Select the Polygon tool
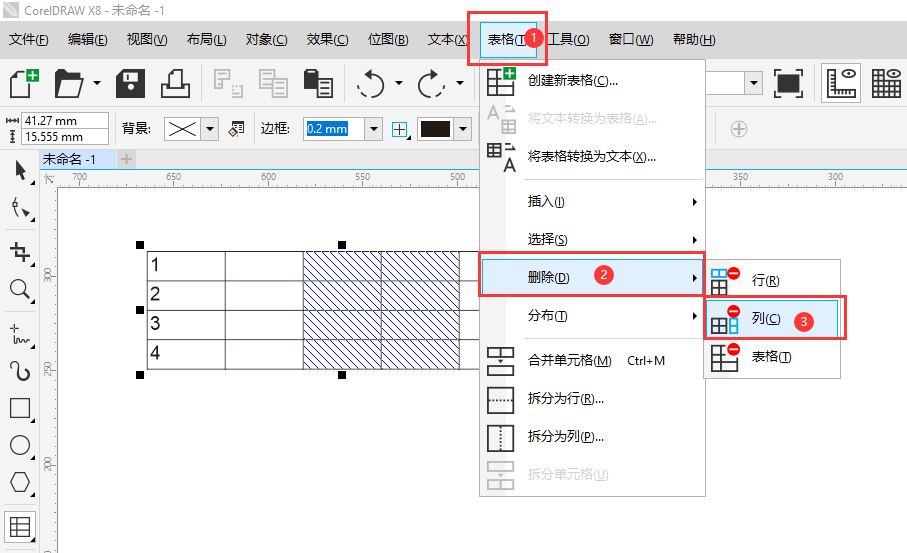The image size is (907, 553). pos(20,482)
